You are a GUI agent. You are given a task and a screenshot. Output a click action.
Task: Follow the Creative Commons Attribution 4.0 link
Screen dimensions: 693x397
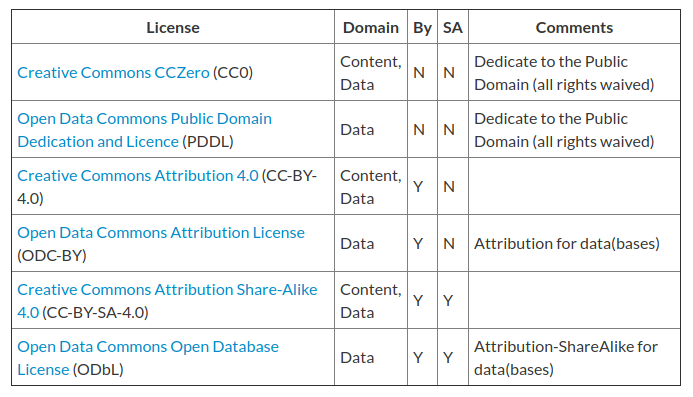pos(138,176)
